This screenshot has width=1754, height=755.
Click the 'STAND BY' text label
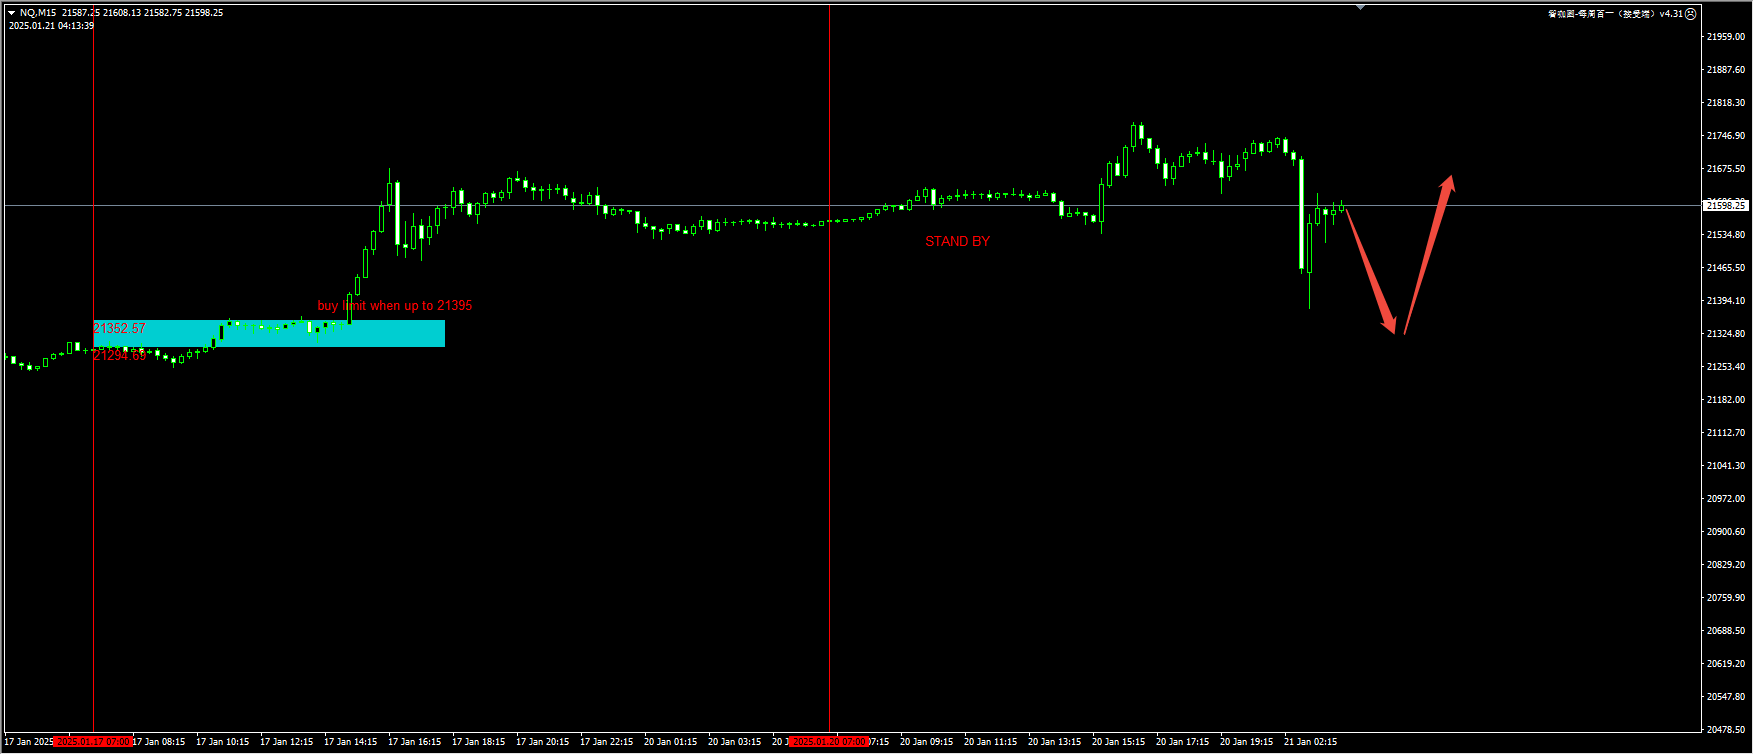pos(957,241)
